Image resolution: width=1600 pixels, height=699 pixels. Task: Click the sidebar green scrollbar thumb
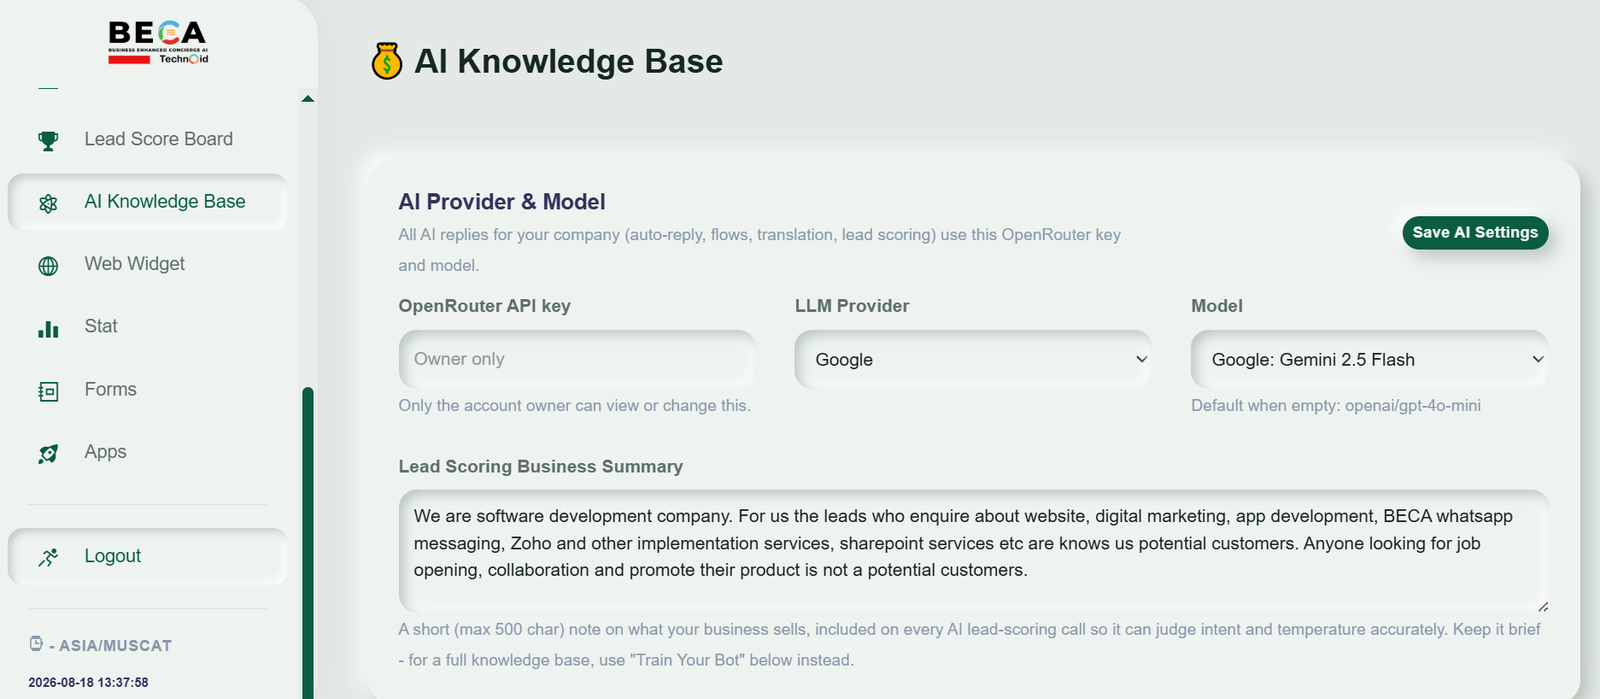tap(308, 543)
